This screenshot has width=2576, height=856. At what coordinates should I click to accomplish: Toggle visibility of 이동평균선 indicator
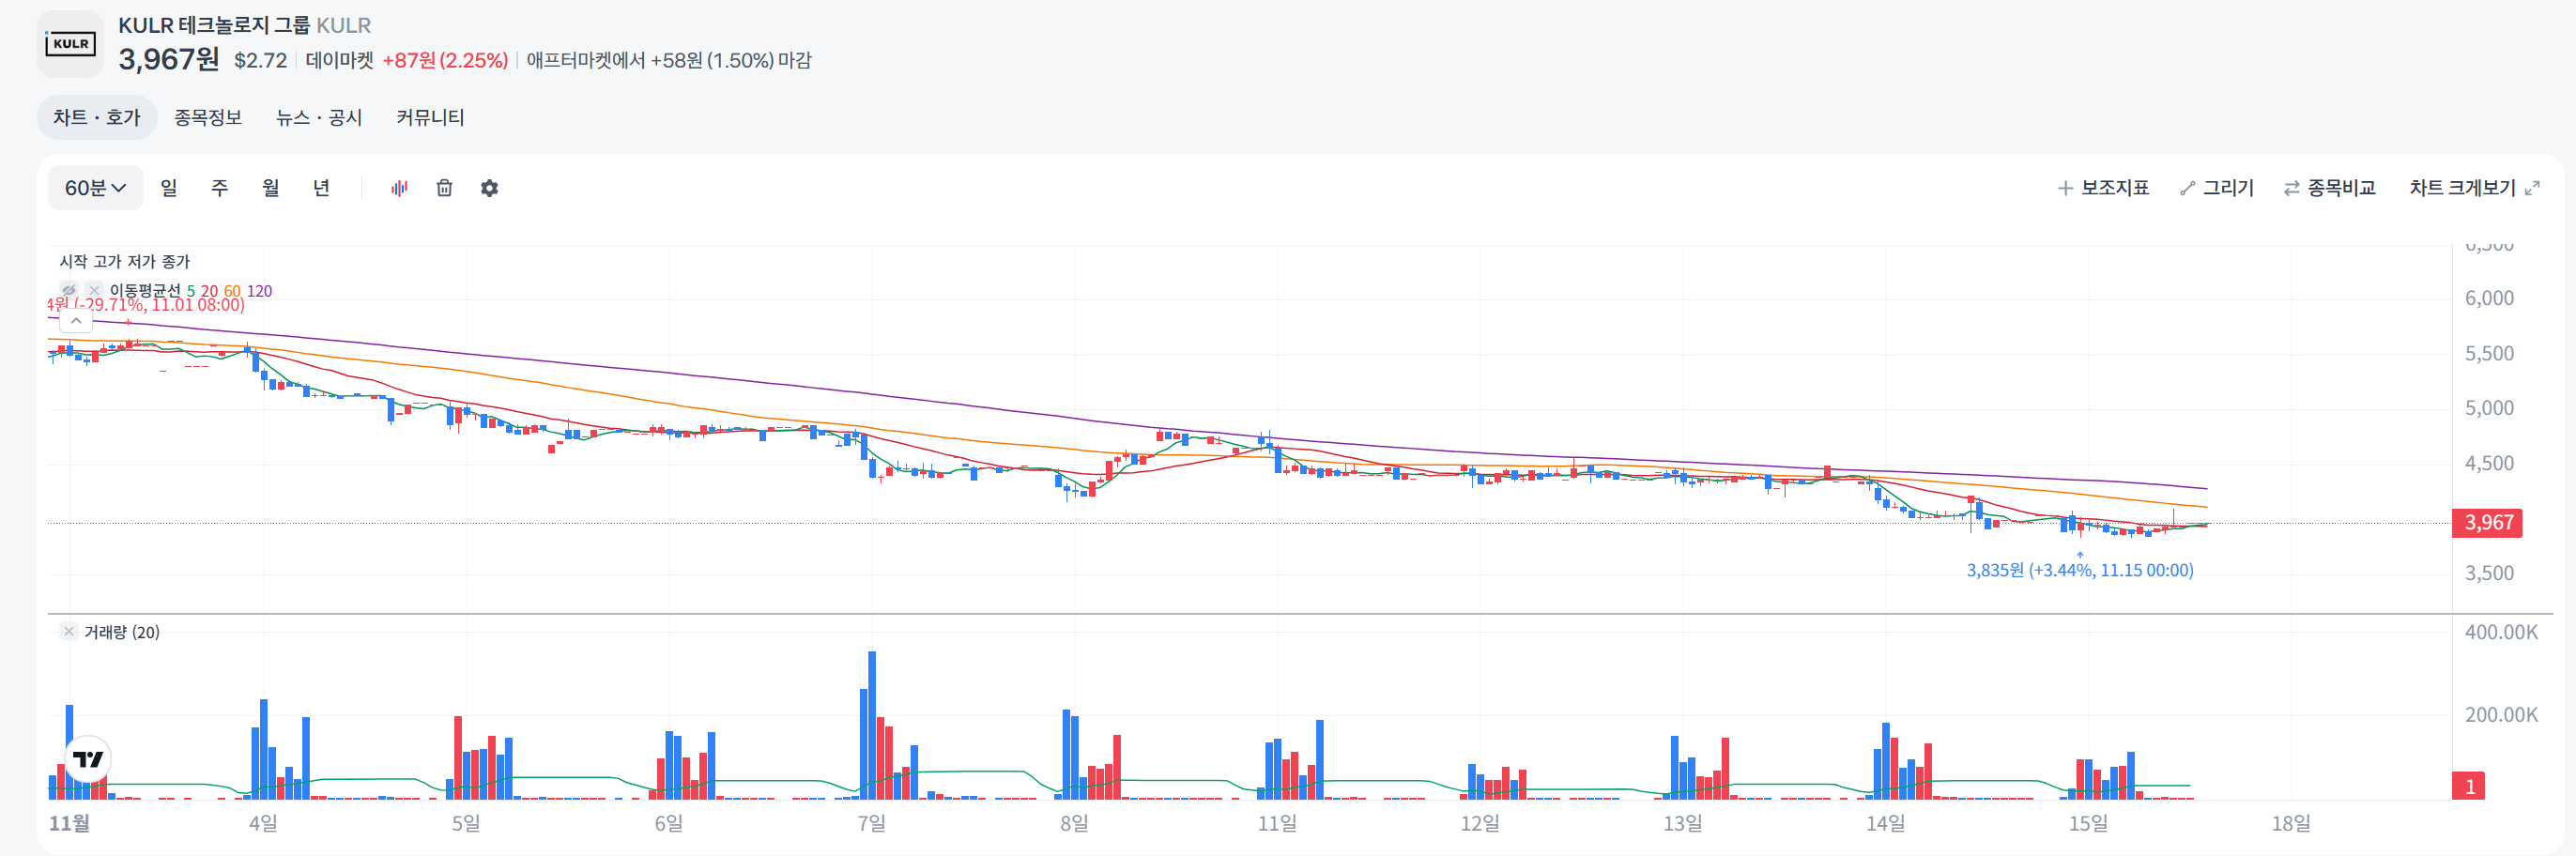(x=69, y=290)
